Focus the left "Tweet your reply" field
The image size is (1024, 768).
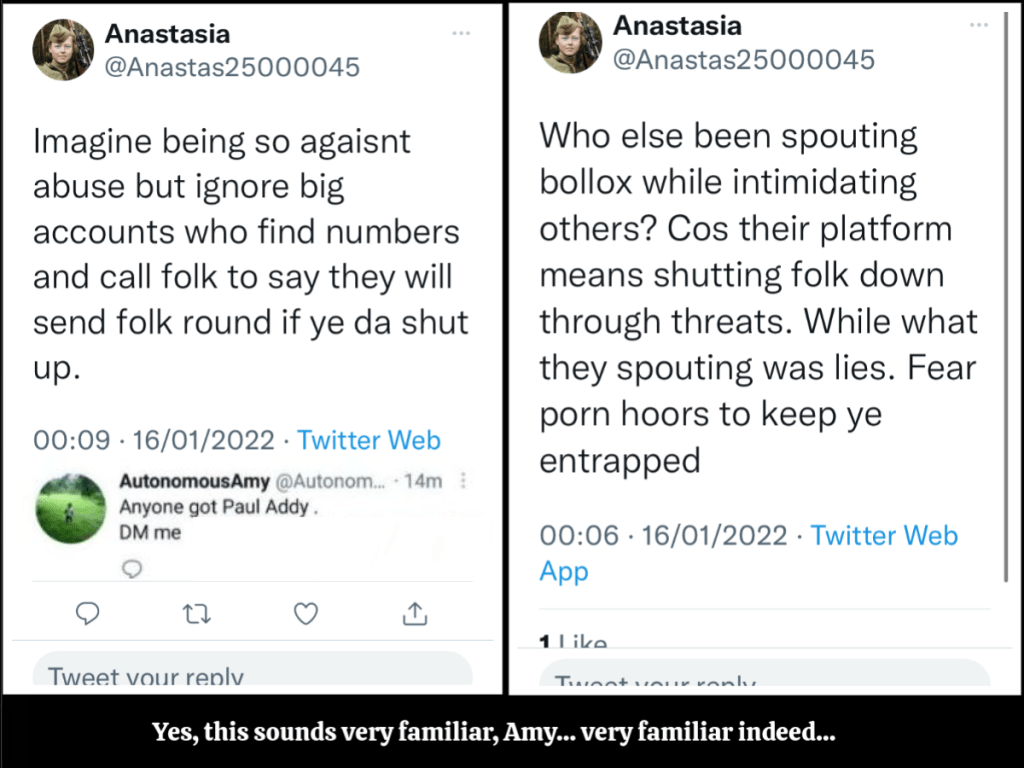tap(252, 674)
